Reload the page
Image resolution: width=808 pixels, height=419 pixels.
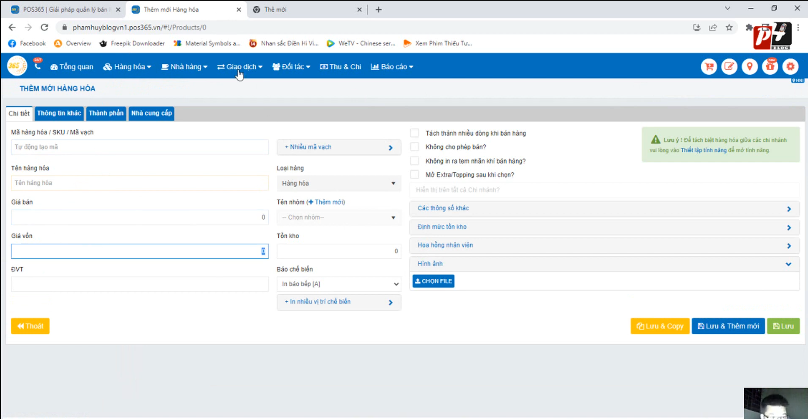click(44, 27)
